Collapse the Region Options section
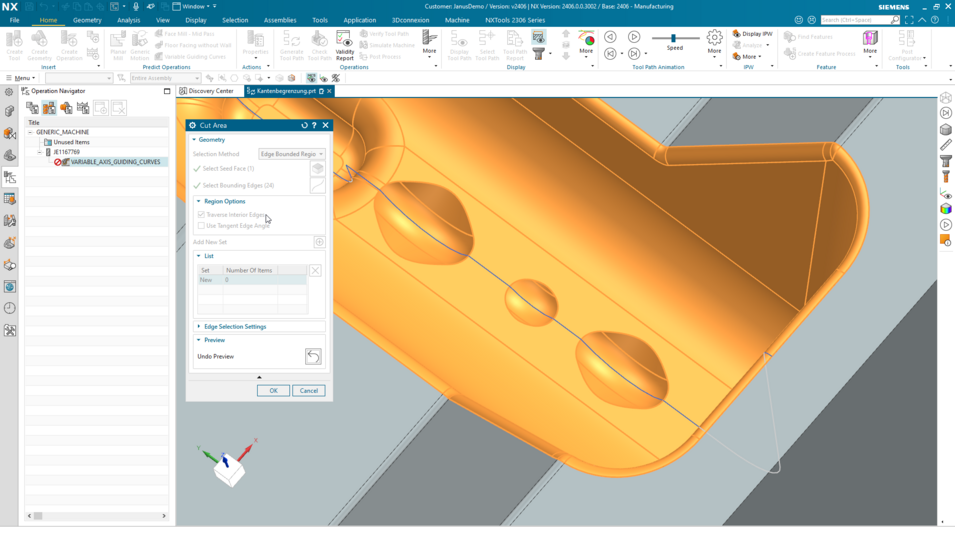The image size is (955, 537). pos(199,202)
